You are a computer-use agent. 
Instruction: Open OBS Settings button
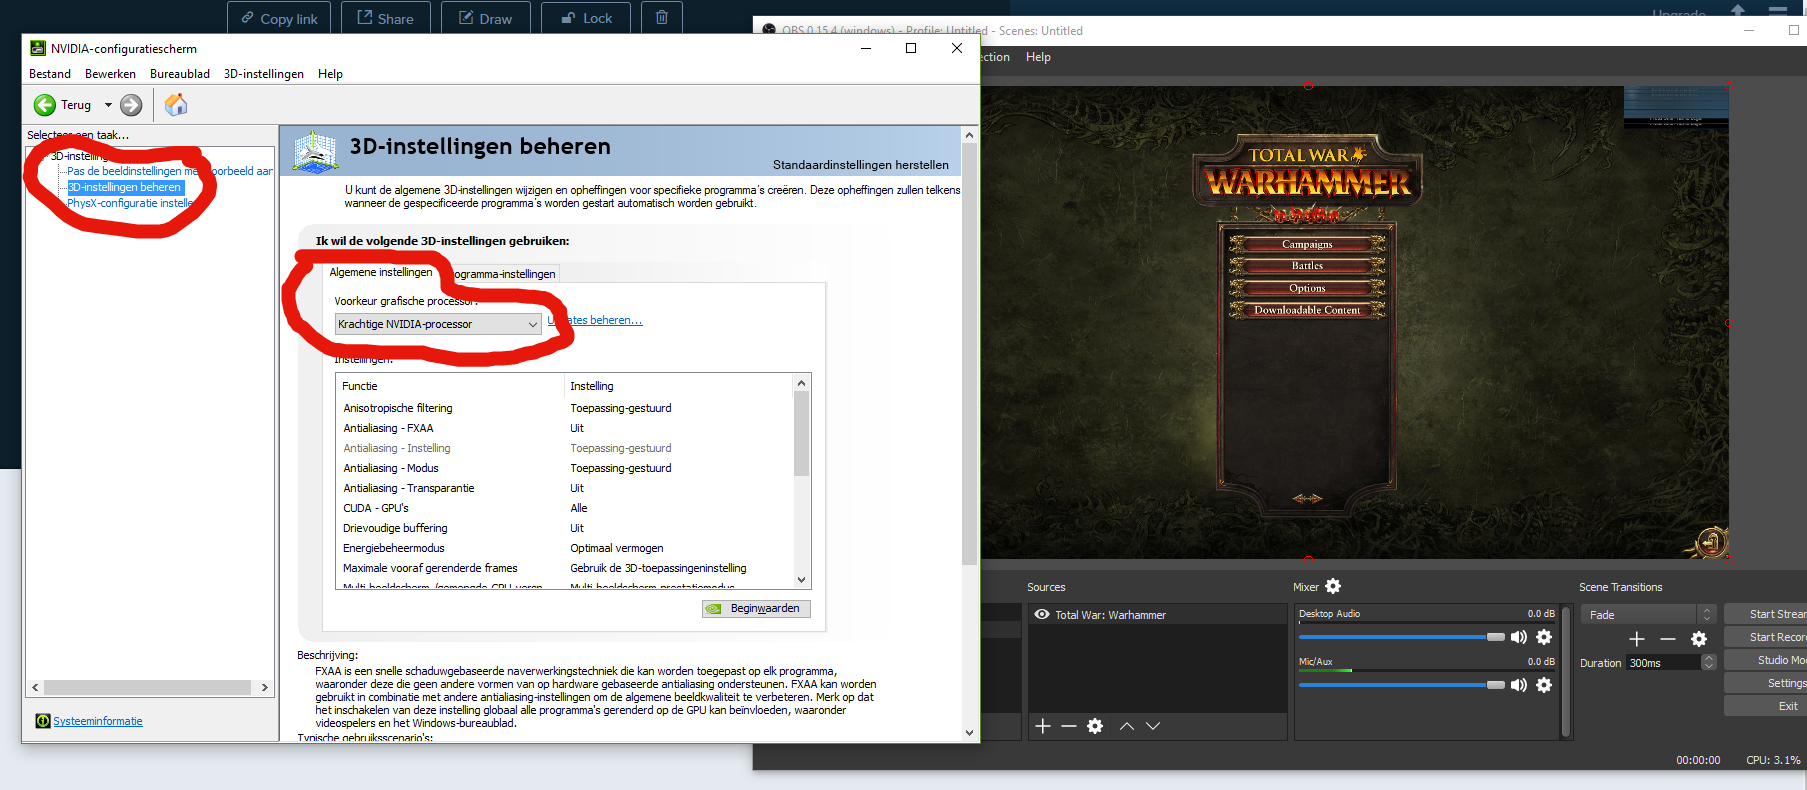point(1765,683)
